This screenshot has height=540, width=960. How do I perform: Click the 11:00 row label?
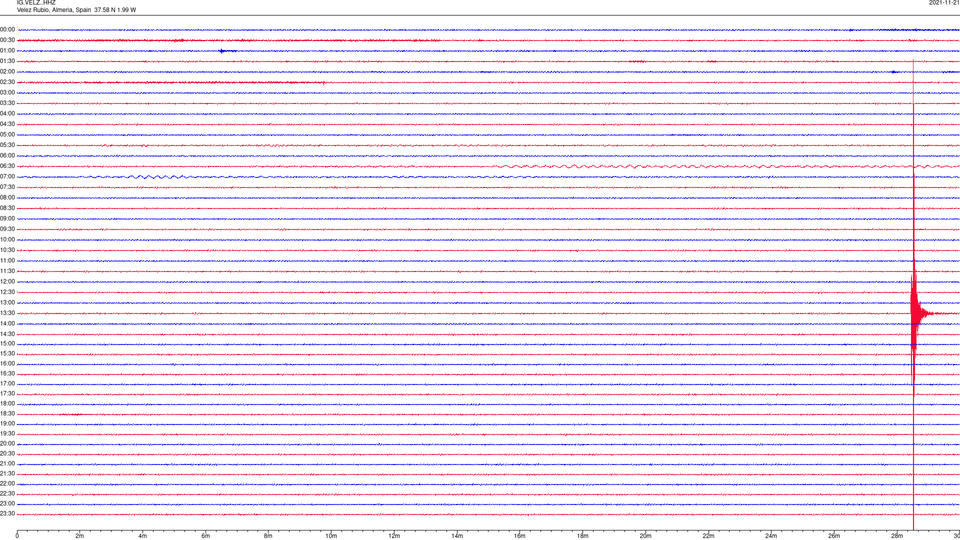pos(7,261)
